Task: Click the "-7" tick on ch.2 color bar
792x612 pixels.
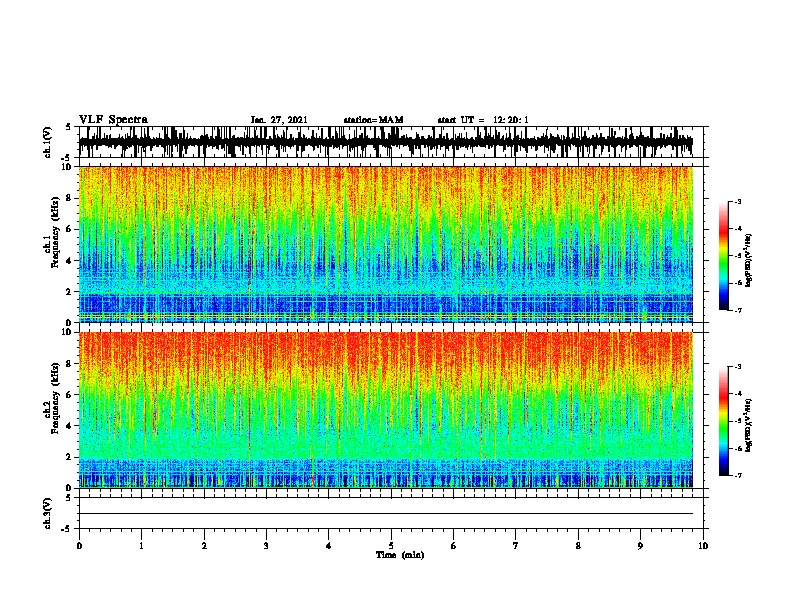Action: pyautogui.click(x=737, y=475)
